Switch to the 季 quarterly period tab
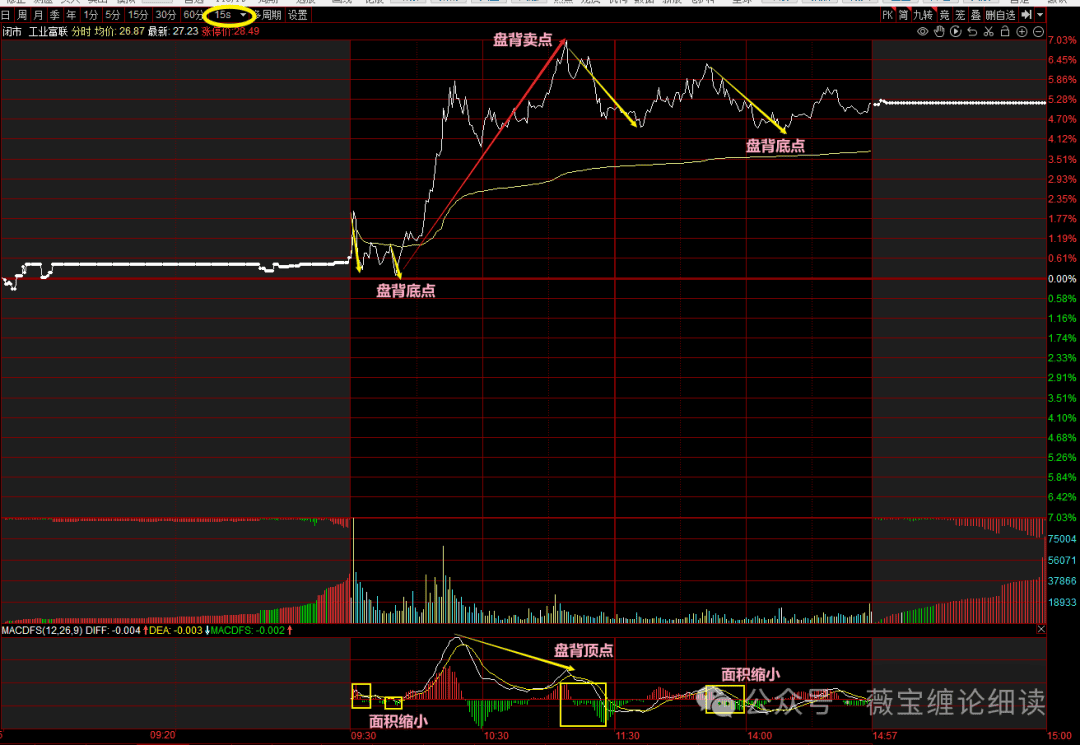1080x745 pixels. pyautogui.click(x=54, y=14)
